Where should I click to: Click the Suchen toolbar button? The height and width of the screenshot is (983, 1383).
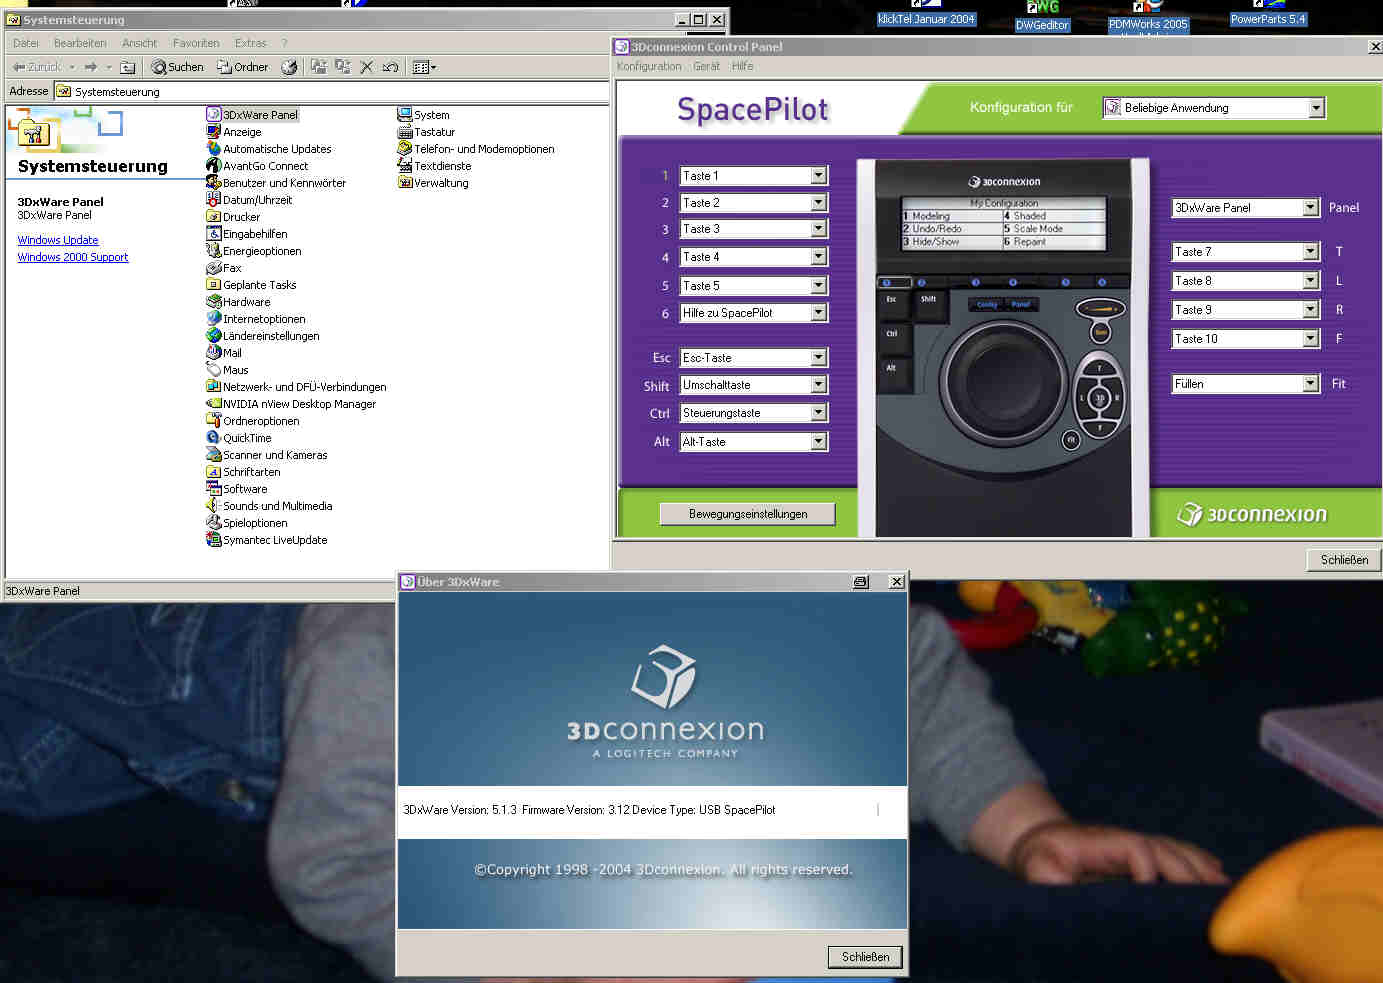tap(177, 67)
